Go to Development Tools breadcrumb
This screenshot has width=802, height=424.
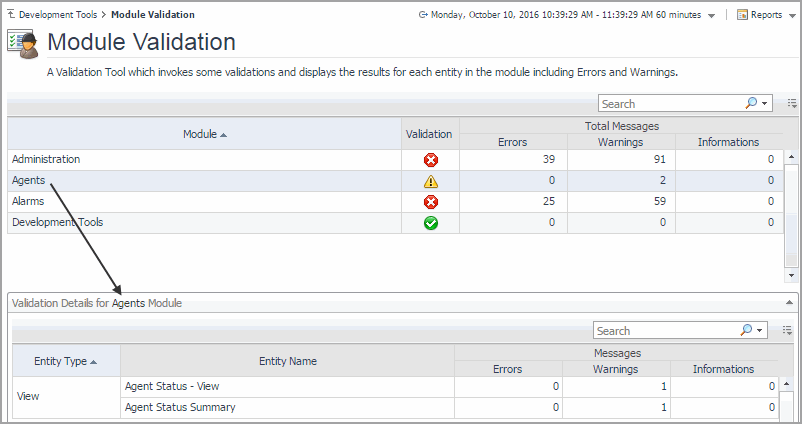tap(58, 15)
